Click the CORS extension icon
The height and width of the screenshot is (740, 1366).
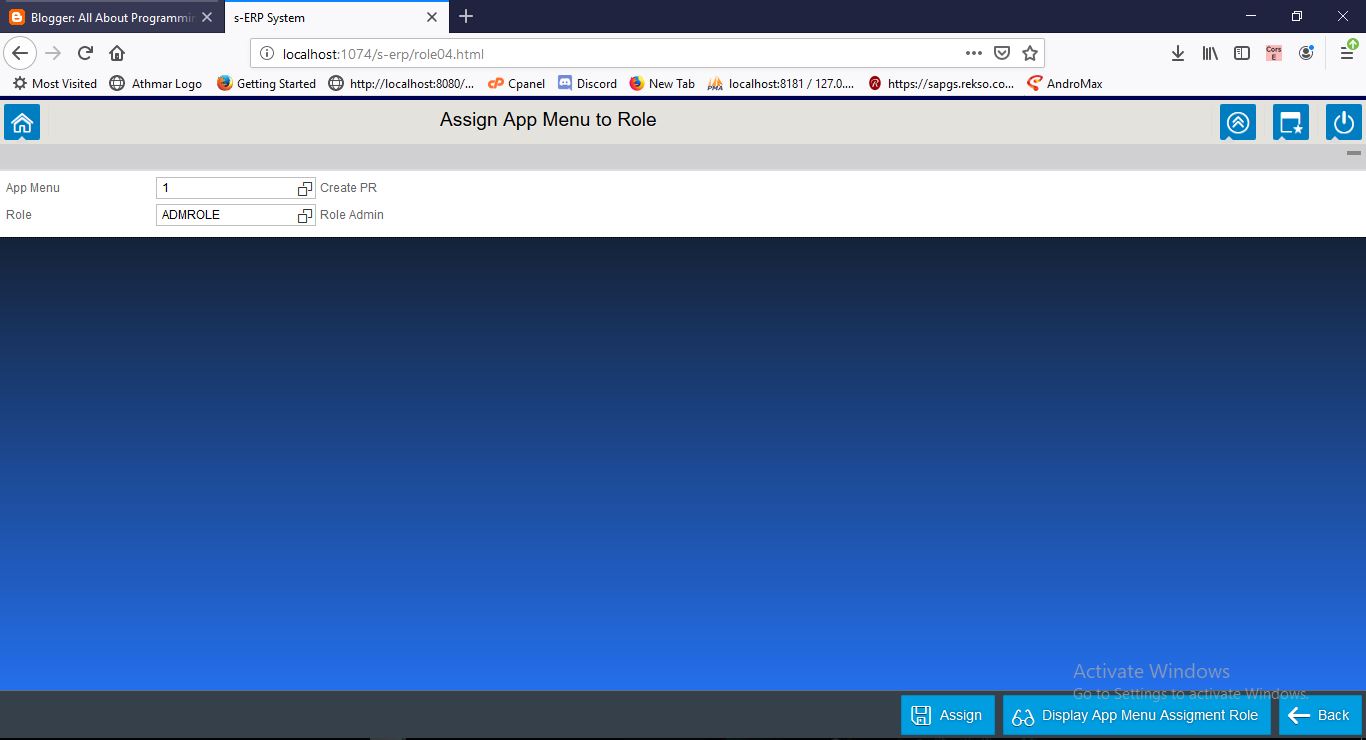[x=1274, y=53]
